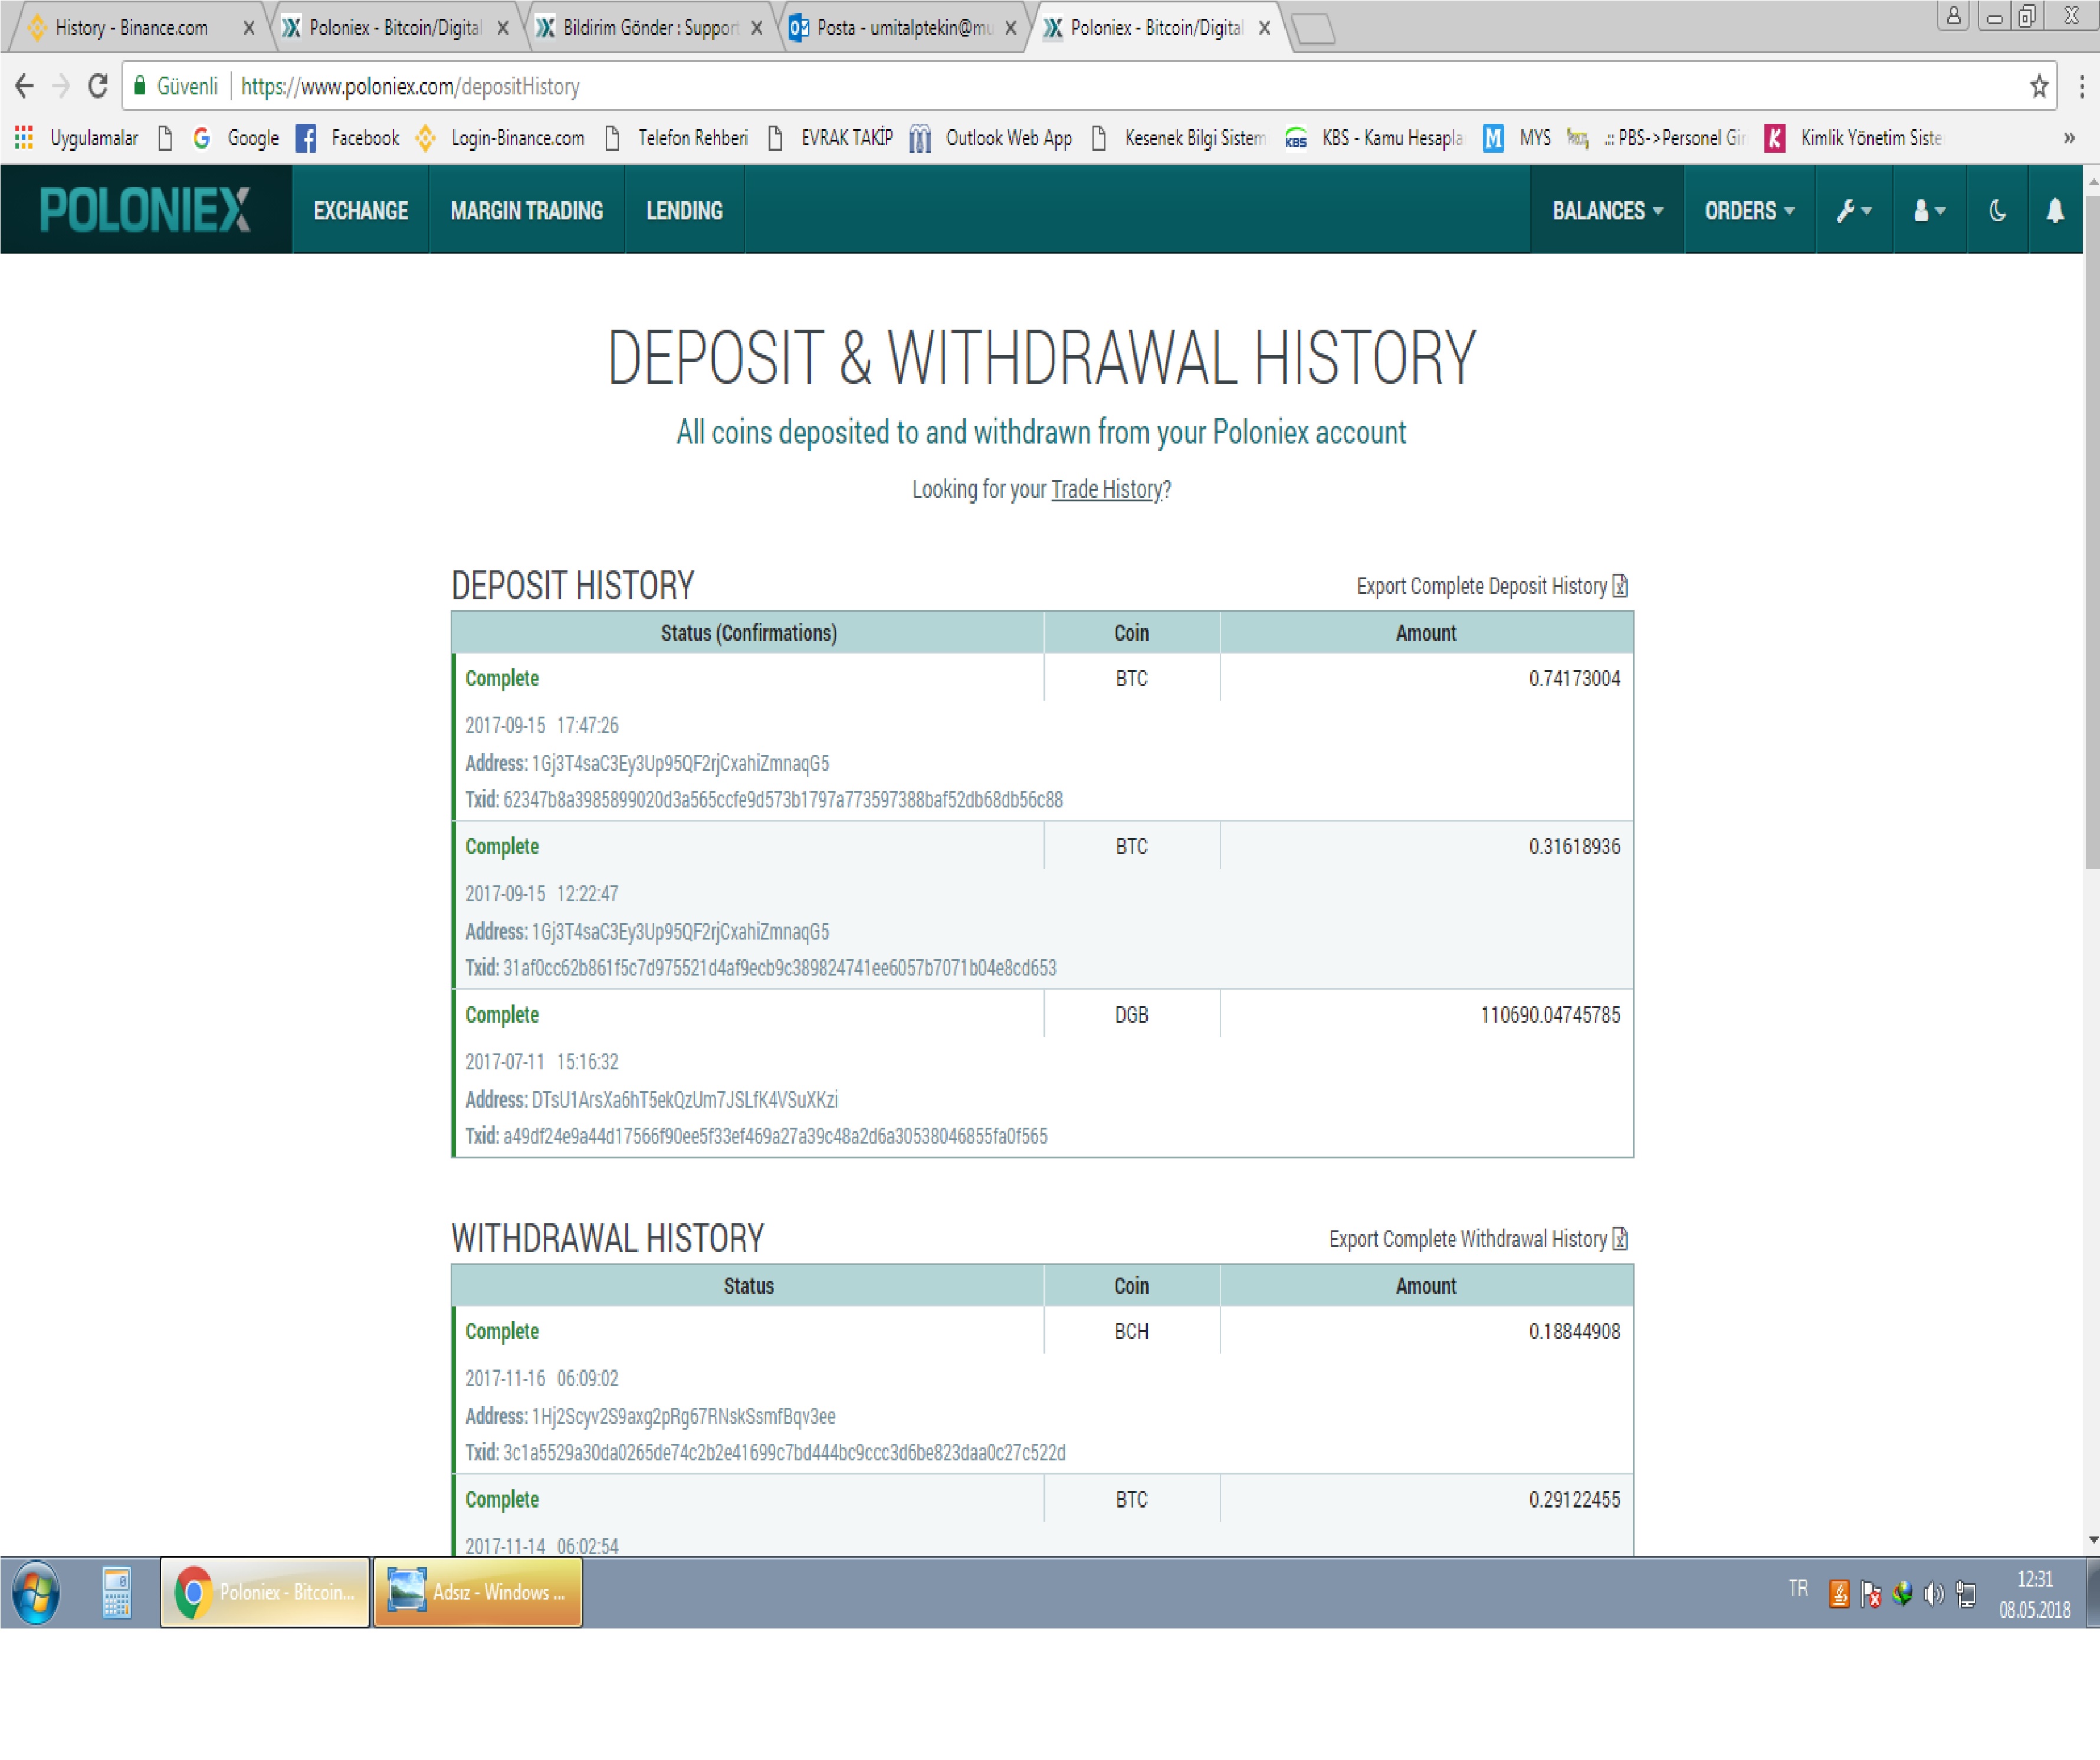Click the TR language indicator
Viewport: 2100px width, 1760px height.
click(1798, 1588)
